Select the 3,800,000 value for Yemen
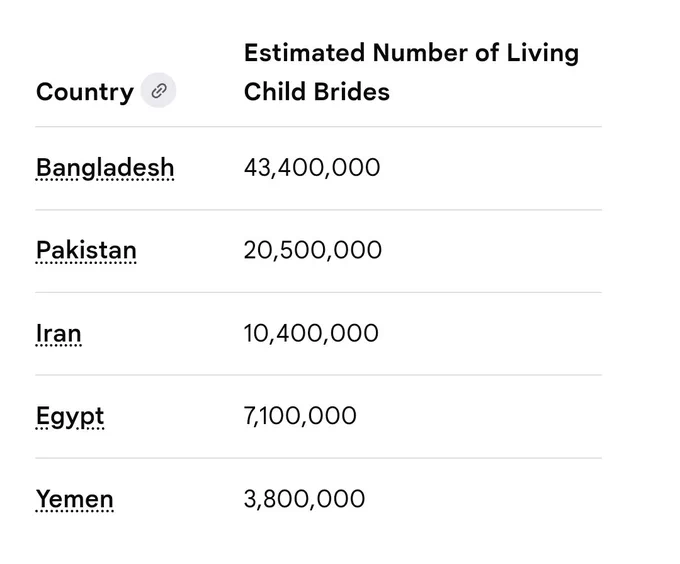The height and width of the screenshot is (564, 680). click(x=304, y=499)
